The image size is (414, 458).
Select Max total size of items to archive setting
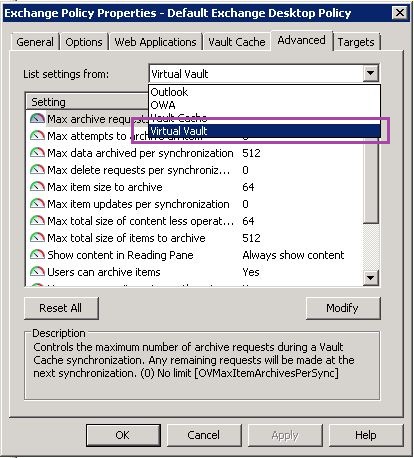tap(126, 238)
